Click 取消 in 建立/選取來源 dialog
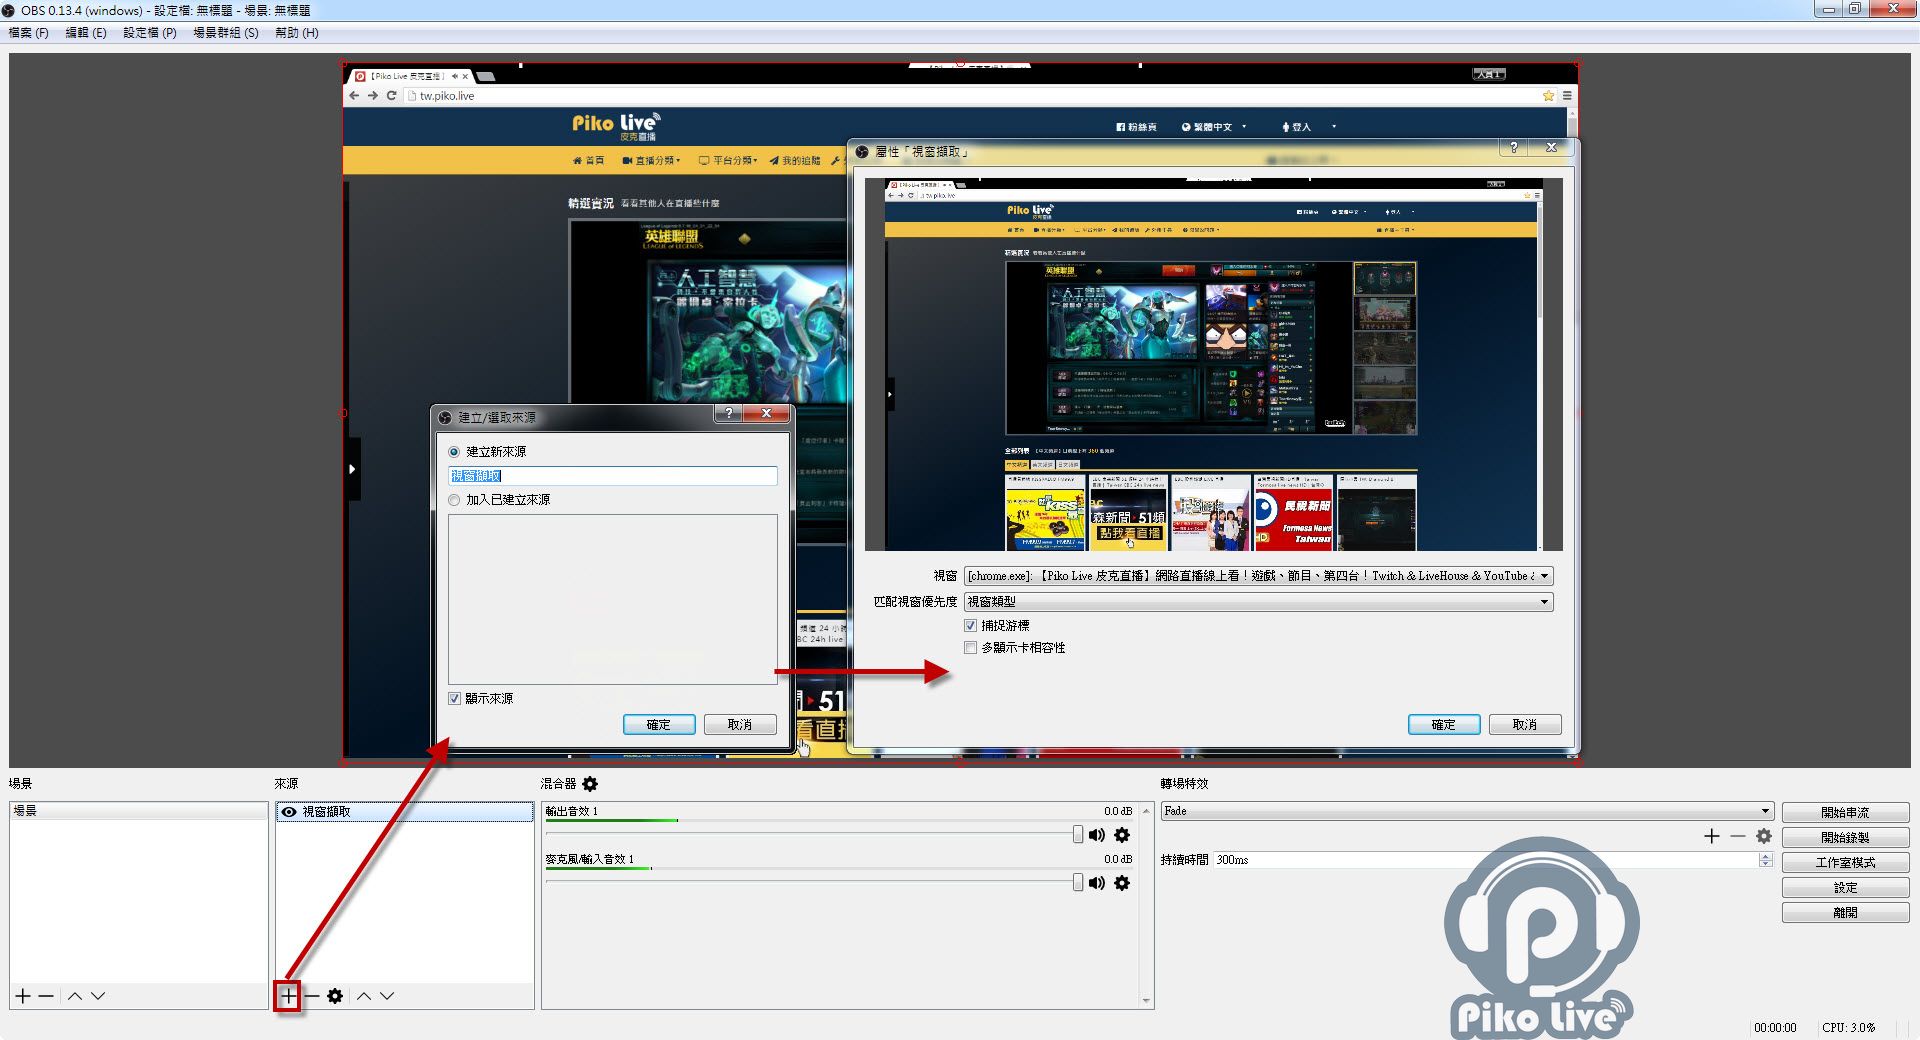This screenshot has height=1040, width=1920. click(x=740, y=725)
